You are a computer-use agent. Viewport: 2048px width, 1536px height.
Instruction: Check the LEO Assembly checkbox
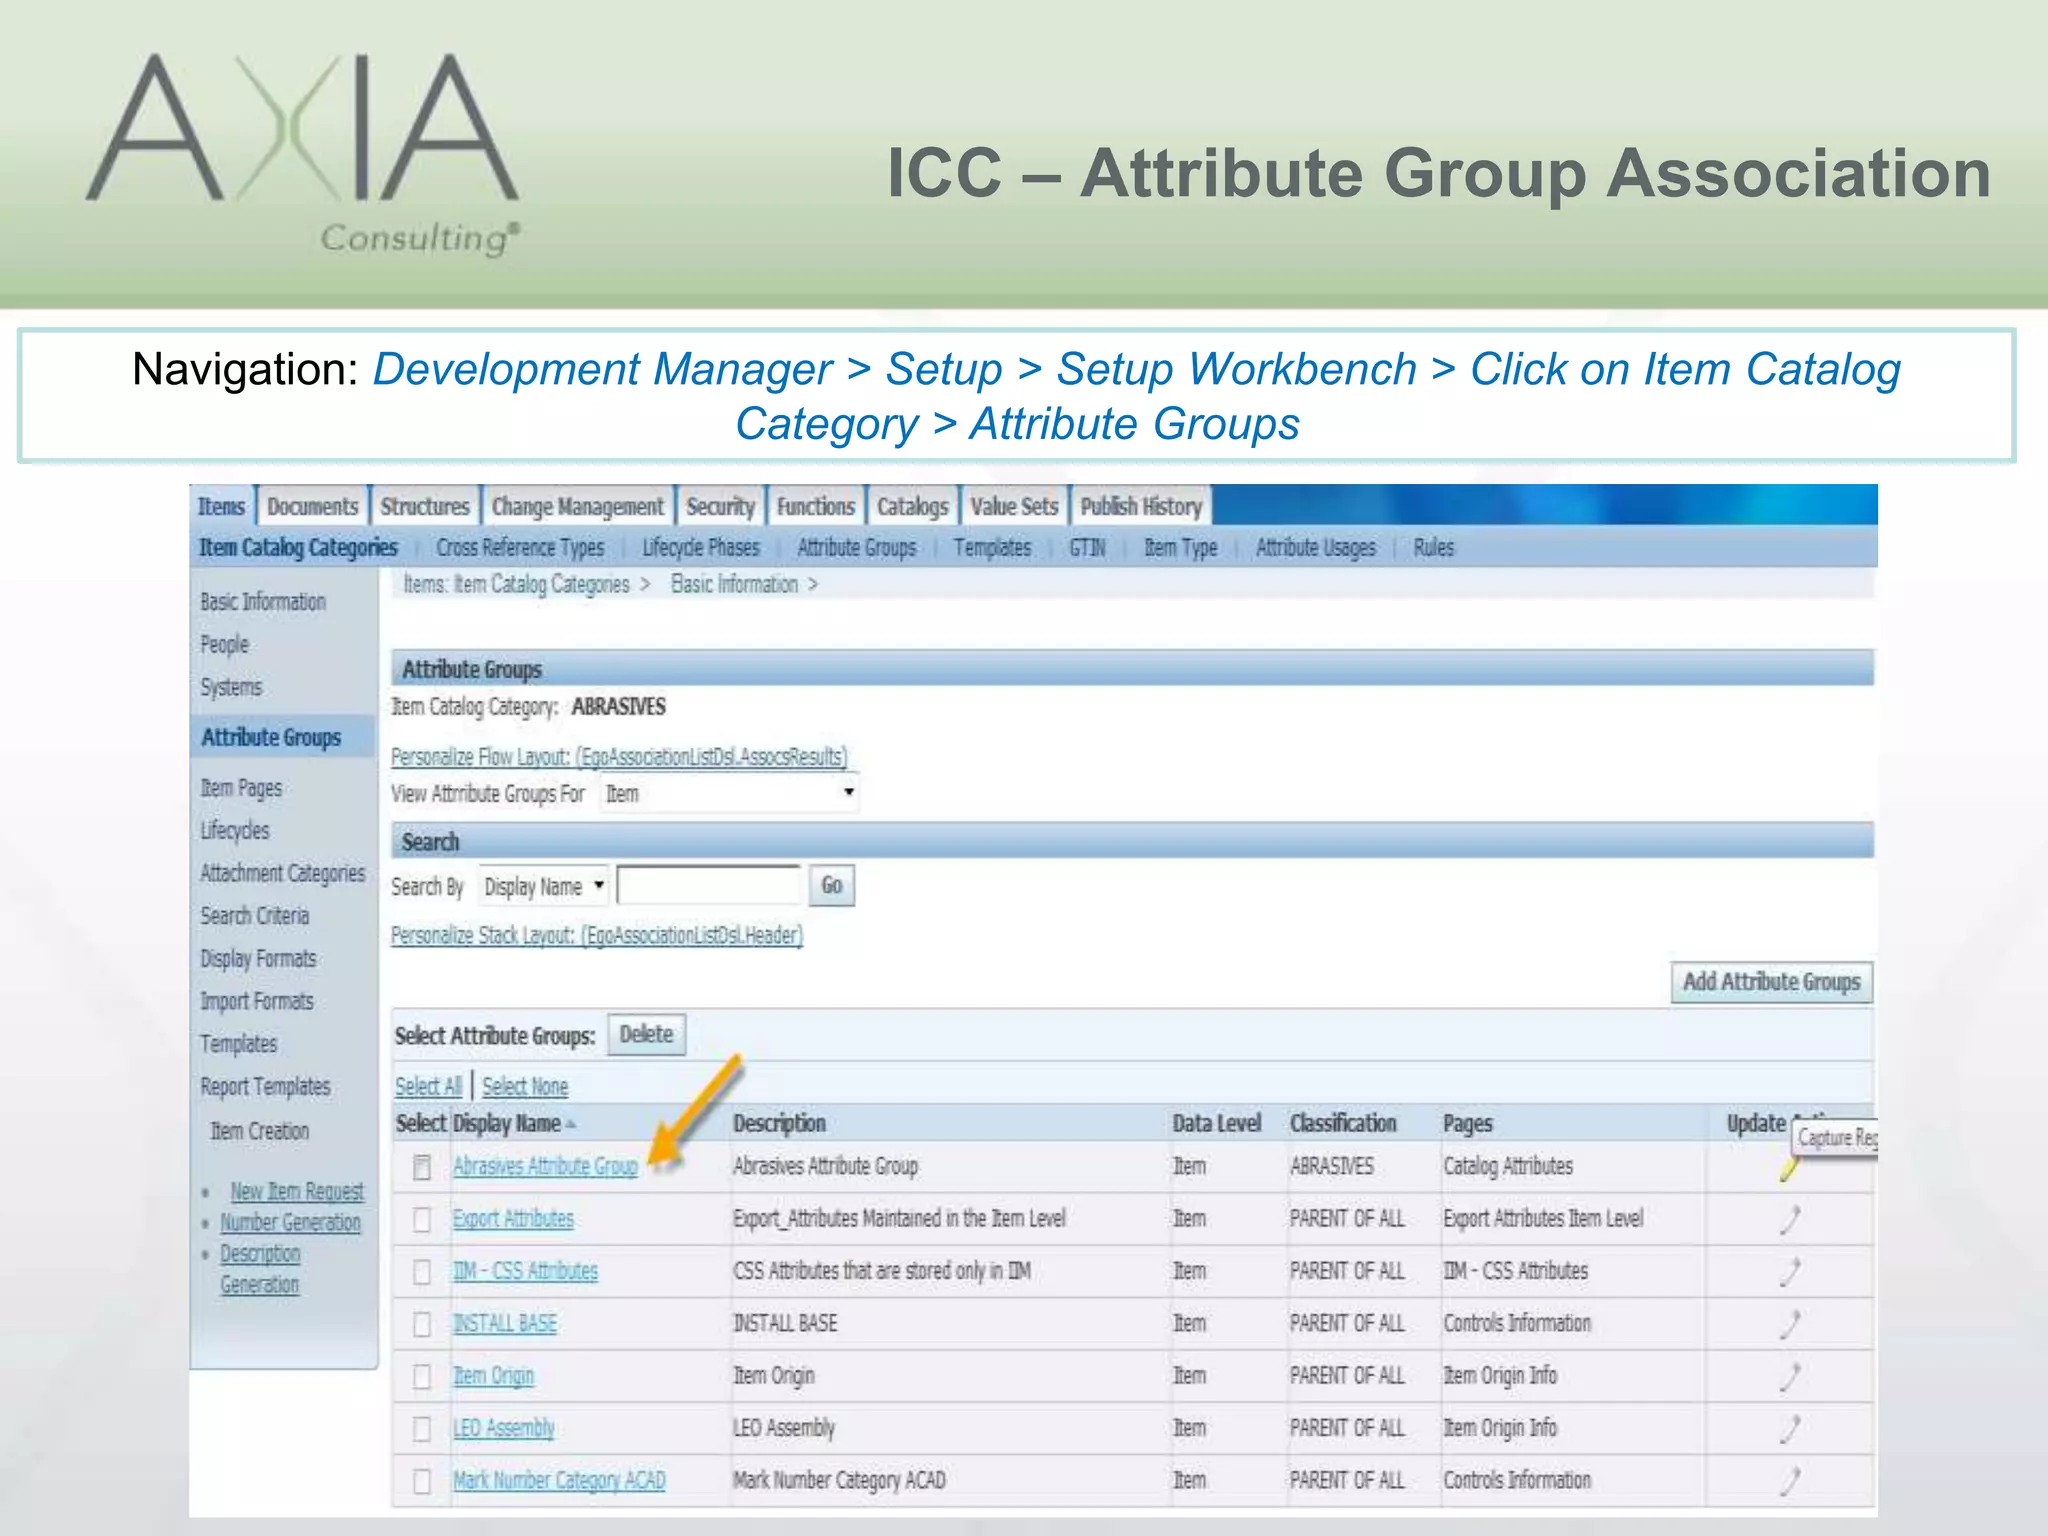coord(422,1428)
